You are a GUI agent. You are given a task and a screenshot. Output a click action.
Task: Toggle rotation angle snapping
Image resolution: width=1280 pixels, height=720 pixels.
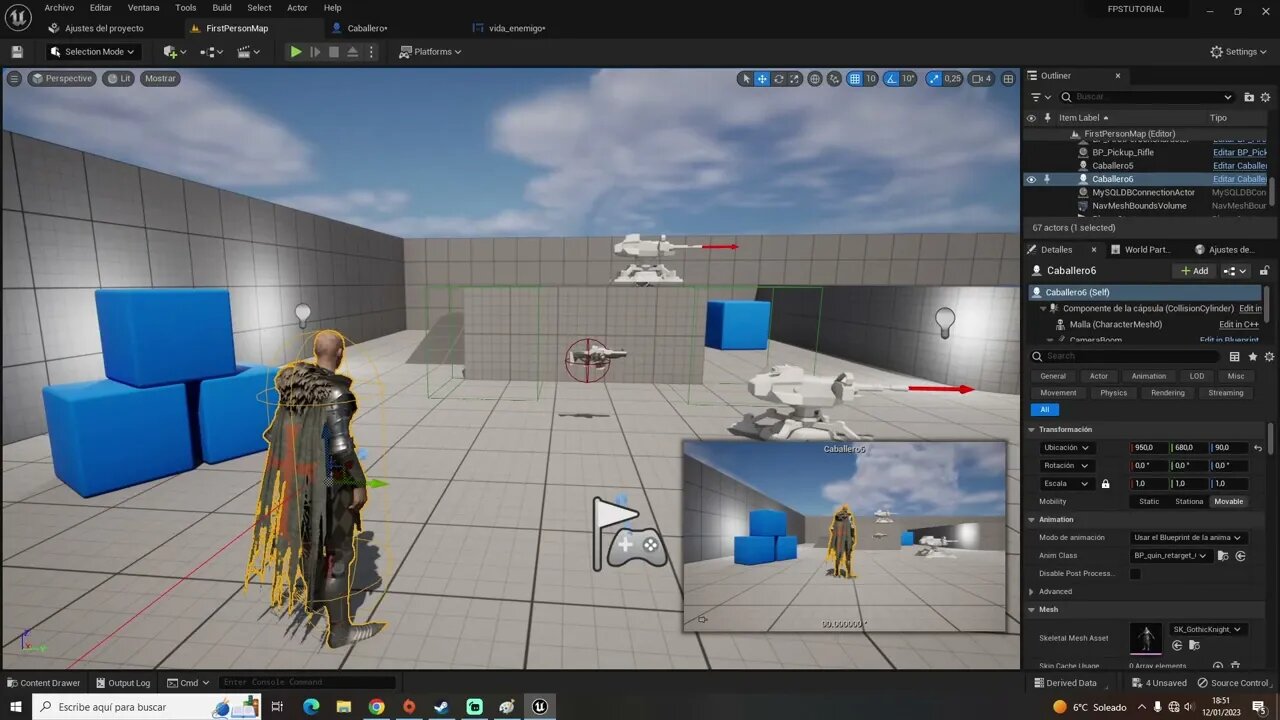(x=892, y=79)
